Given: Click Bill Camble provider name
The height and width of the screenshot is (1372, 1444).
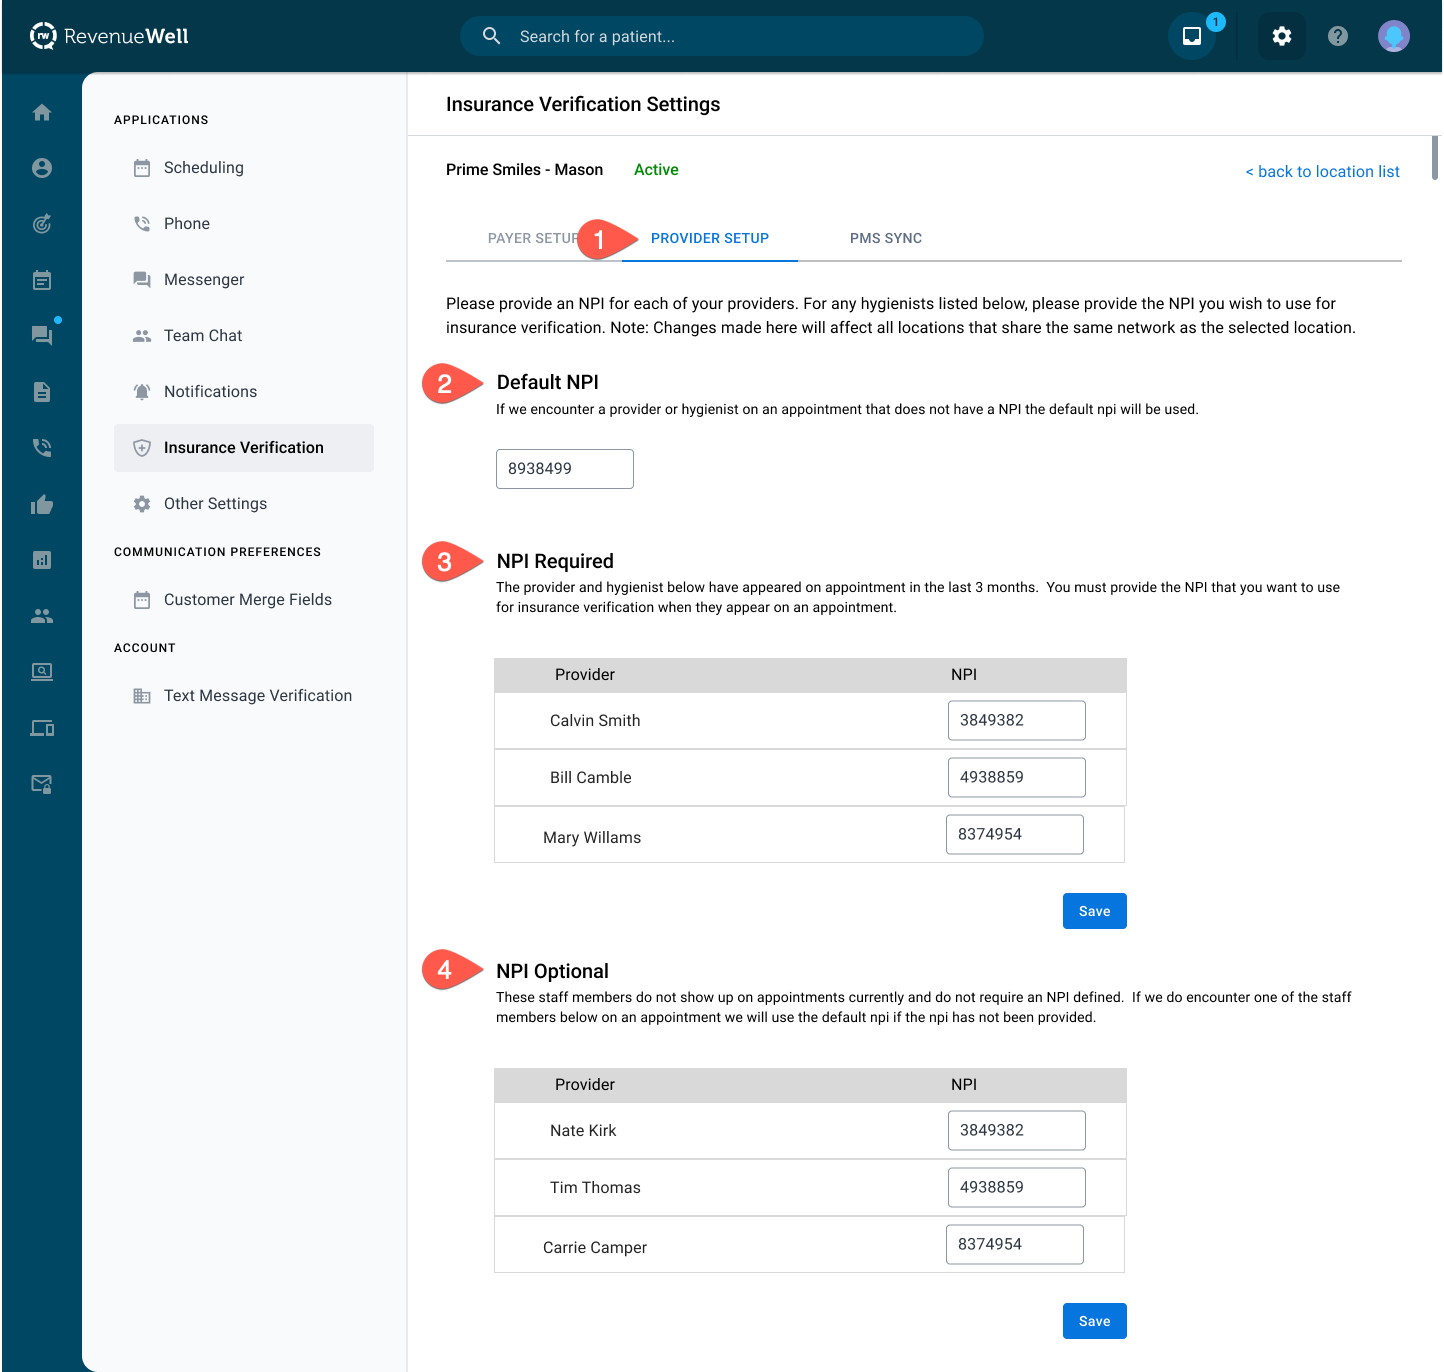Looking at the screenshot, I should point(591,778).
